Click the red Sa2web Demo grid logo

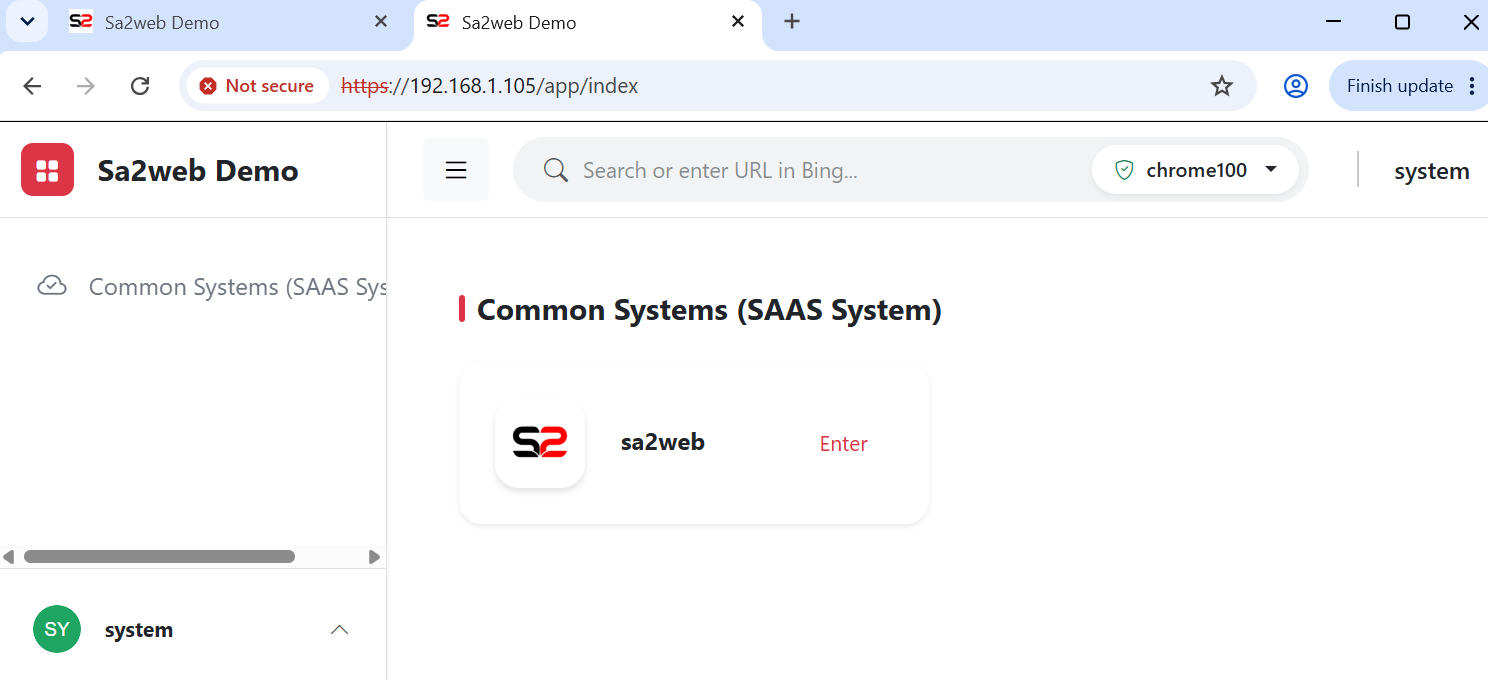(x=47, y=170)
